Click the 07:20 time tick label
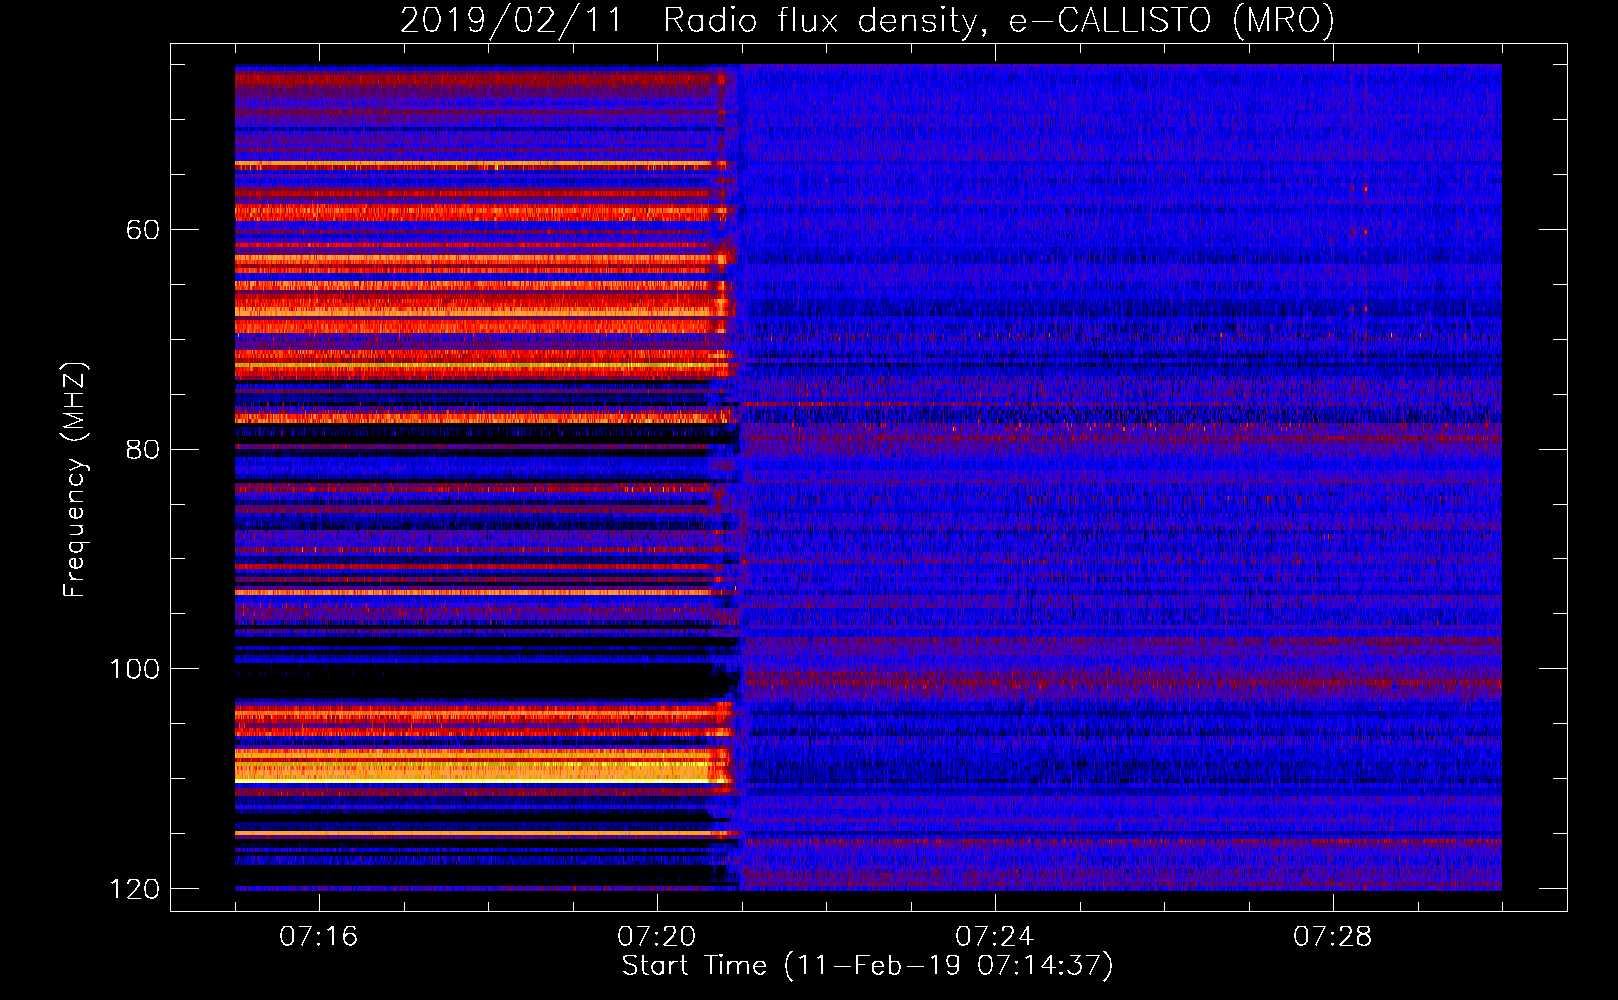Image resolution: width=1618 pixels, height=1000 pixels. point(656,937)
